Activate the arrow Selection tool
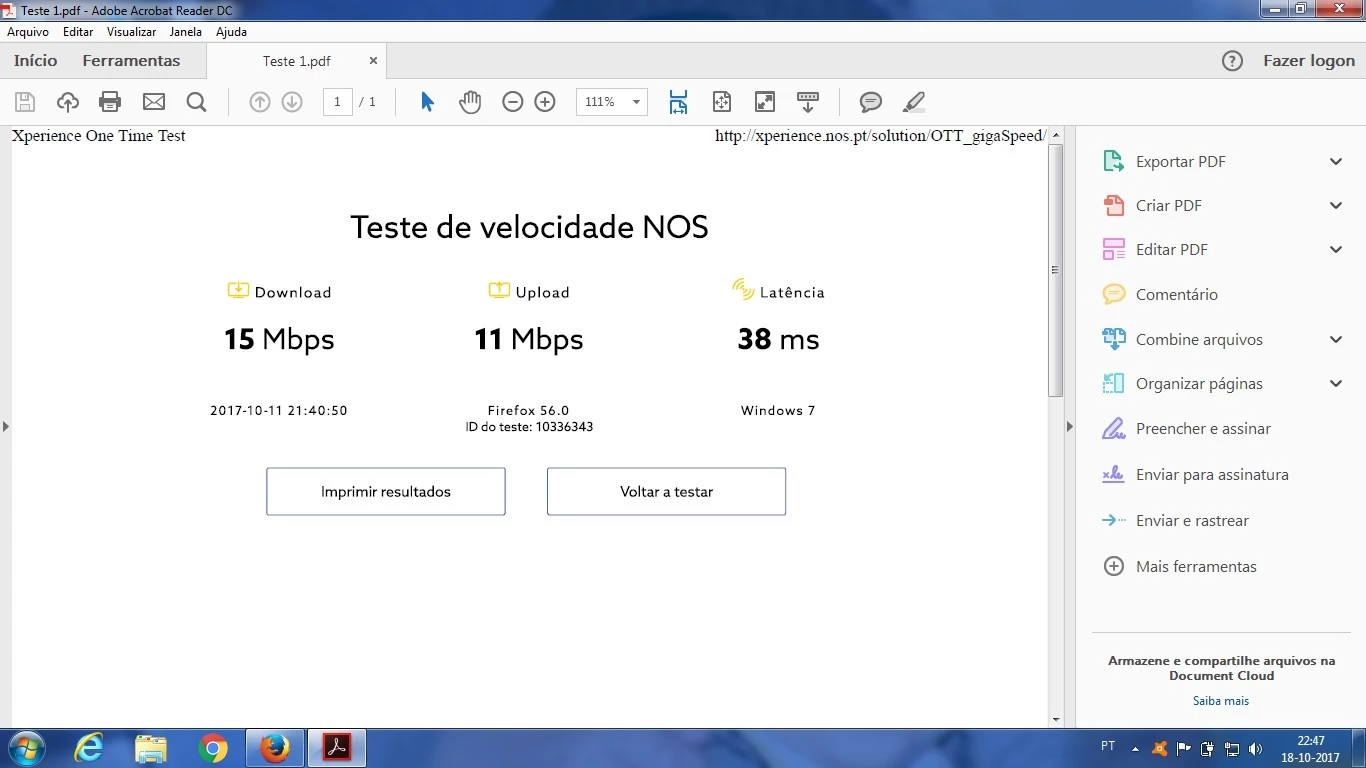 click(x=427, y=102)
